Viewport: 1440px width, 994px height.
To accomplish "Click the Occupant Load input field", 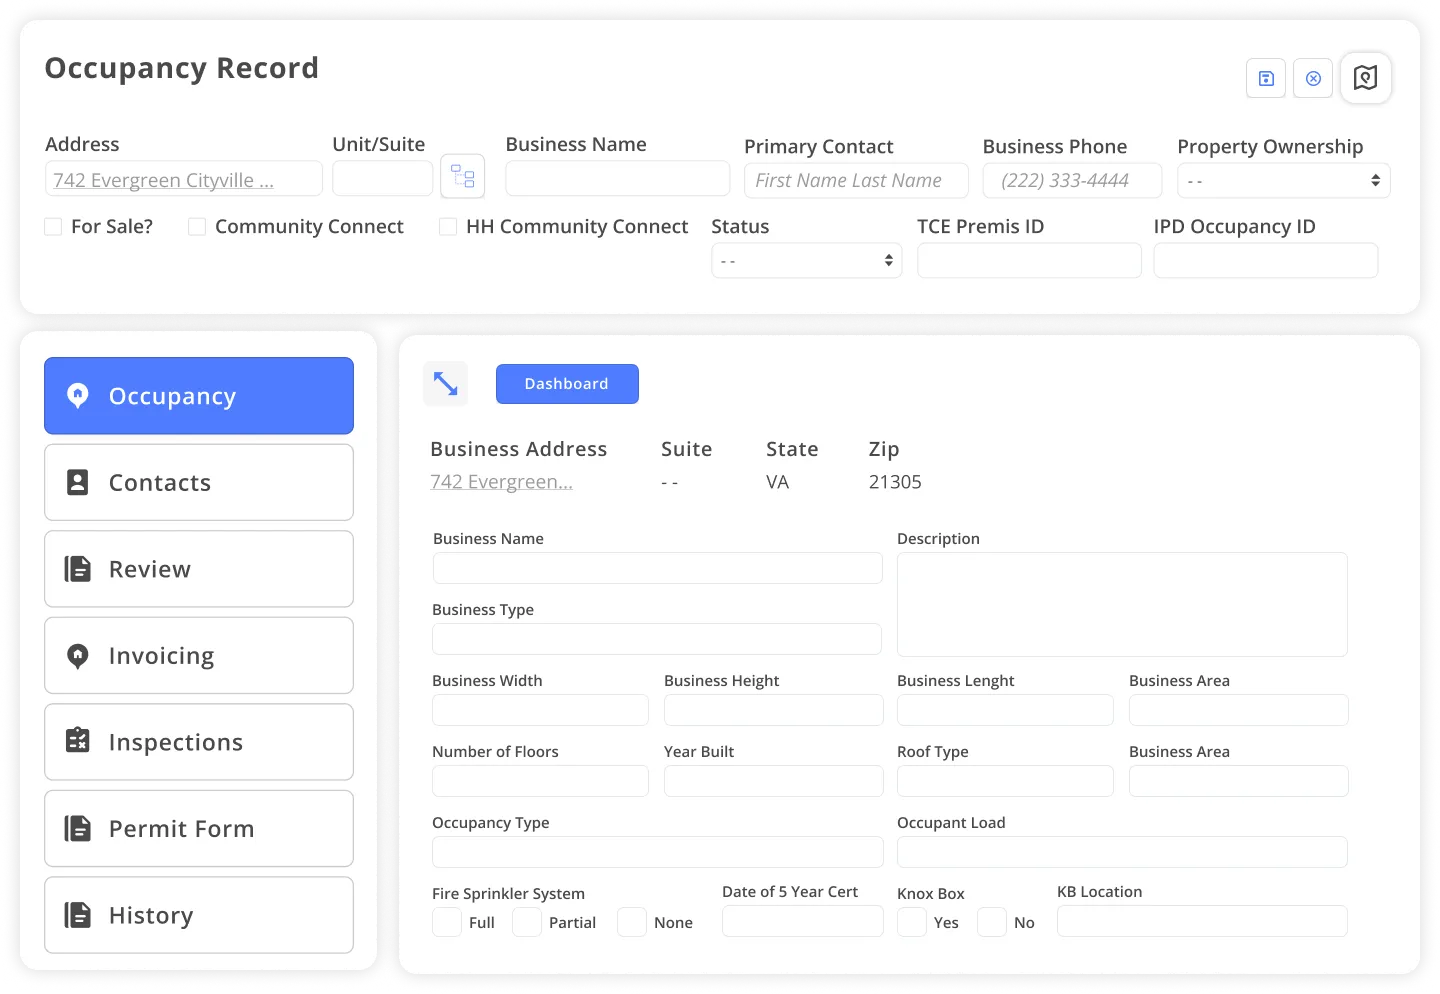I will [x=1120, y=852].
